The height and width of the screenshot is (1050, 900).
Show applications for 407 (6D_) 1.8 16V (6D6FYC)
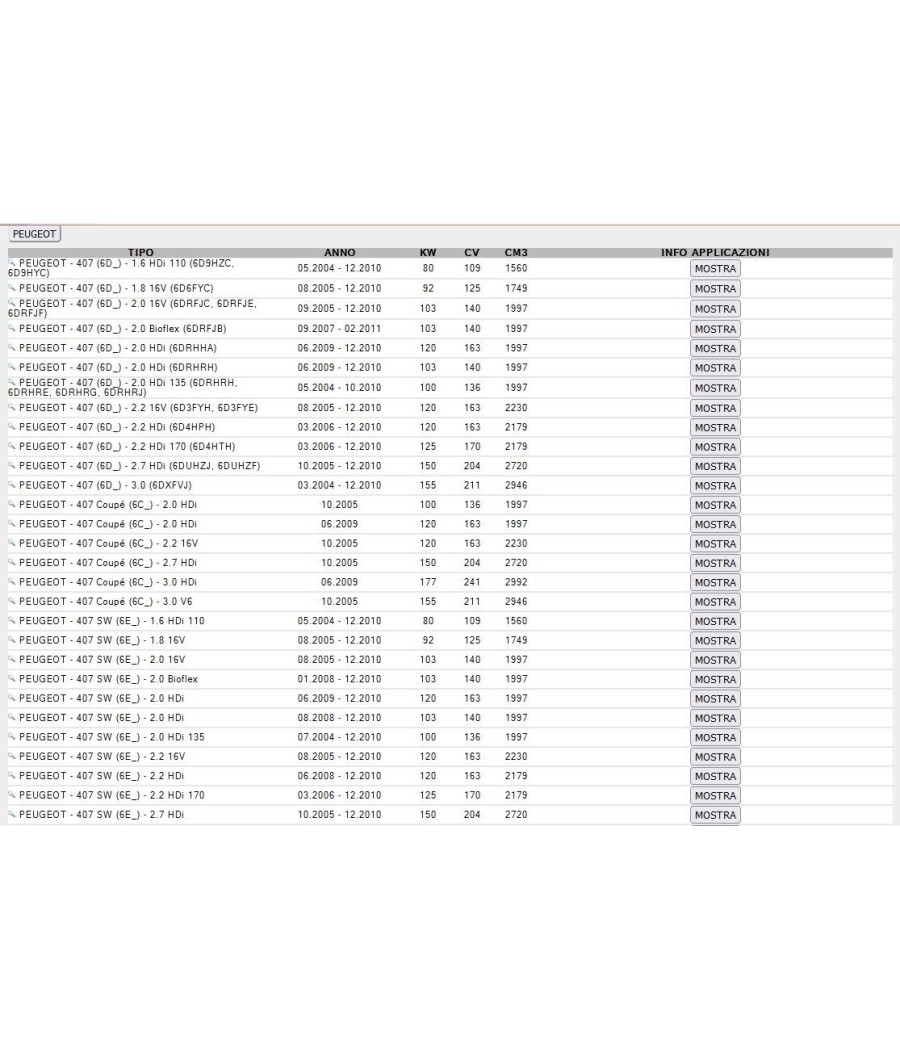pos(715,289)
